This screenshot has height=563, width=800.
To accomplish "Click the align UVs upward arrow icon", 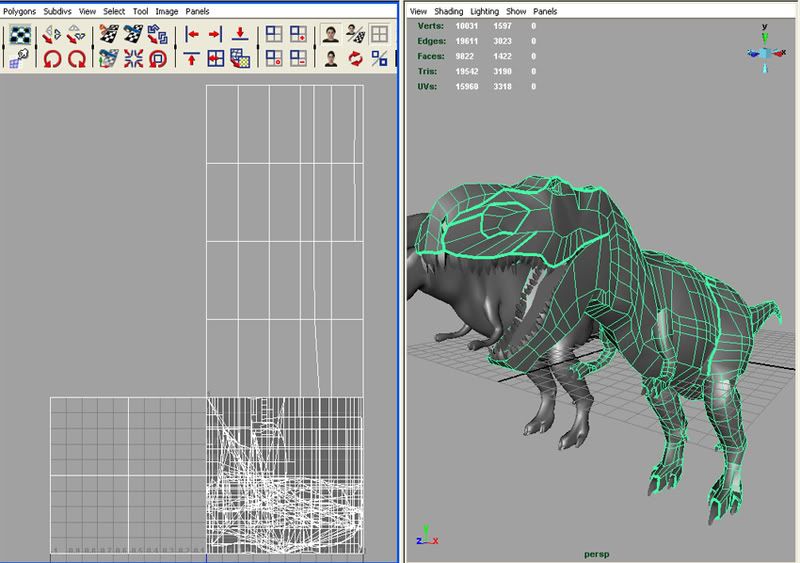I will click(x=192, y=59).
